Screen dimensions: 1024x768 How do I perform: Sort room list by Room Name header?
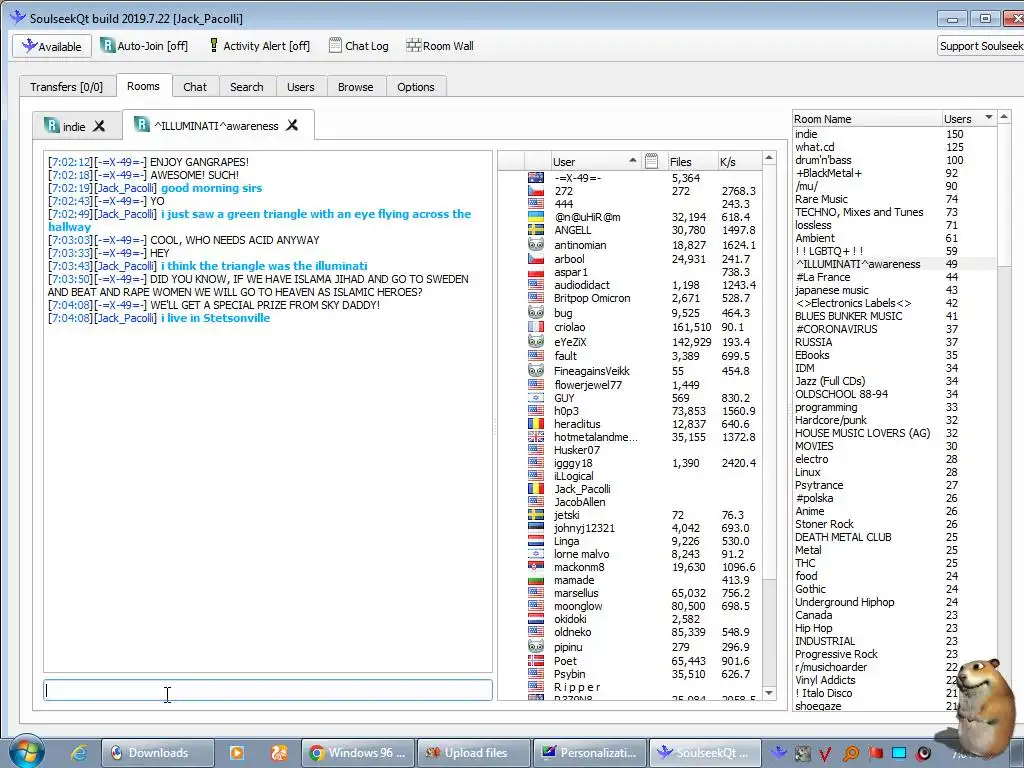point(866,119)
